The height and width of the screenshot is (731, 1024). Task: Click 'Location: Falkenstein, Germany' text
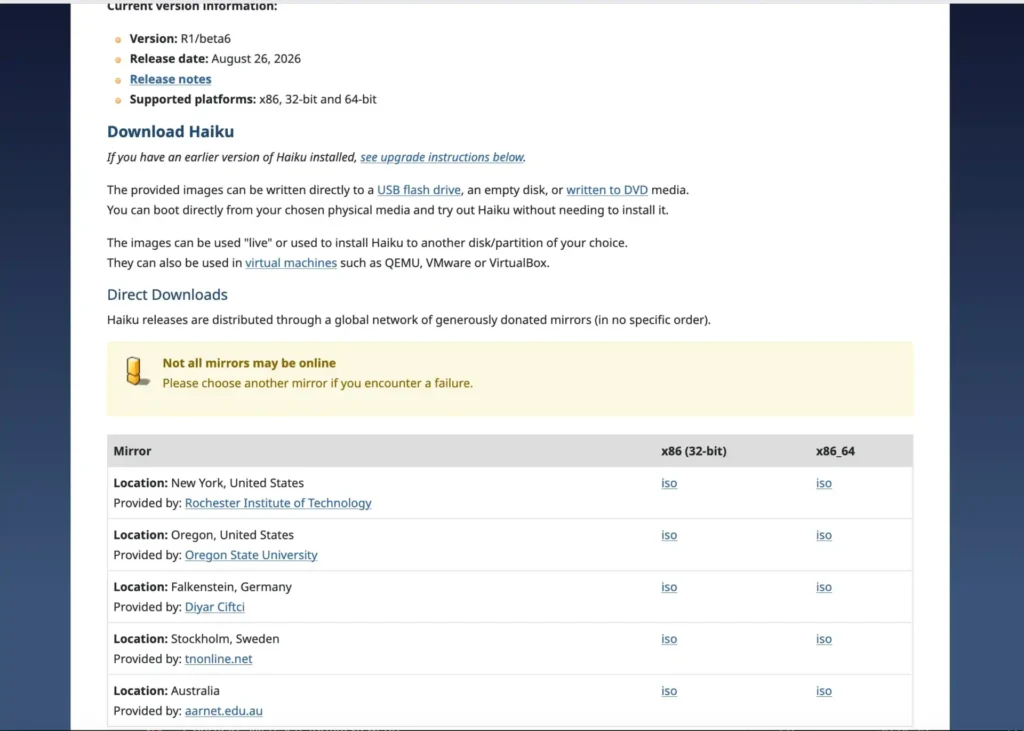202,587
